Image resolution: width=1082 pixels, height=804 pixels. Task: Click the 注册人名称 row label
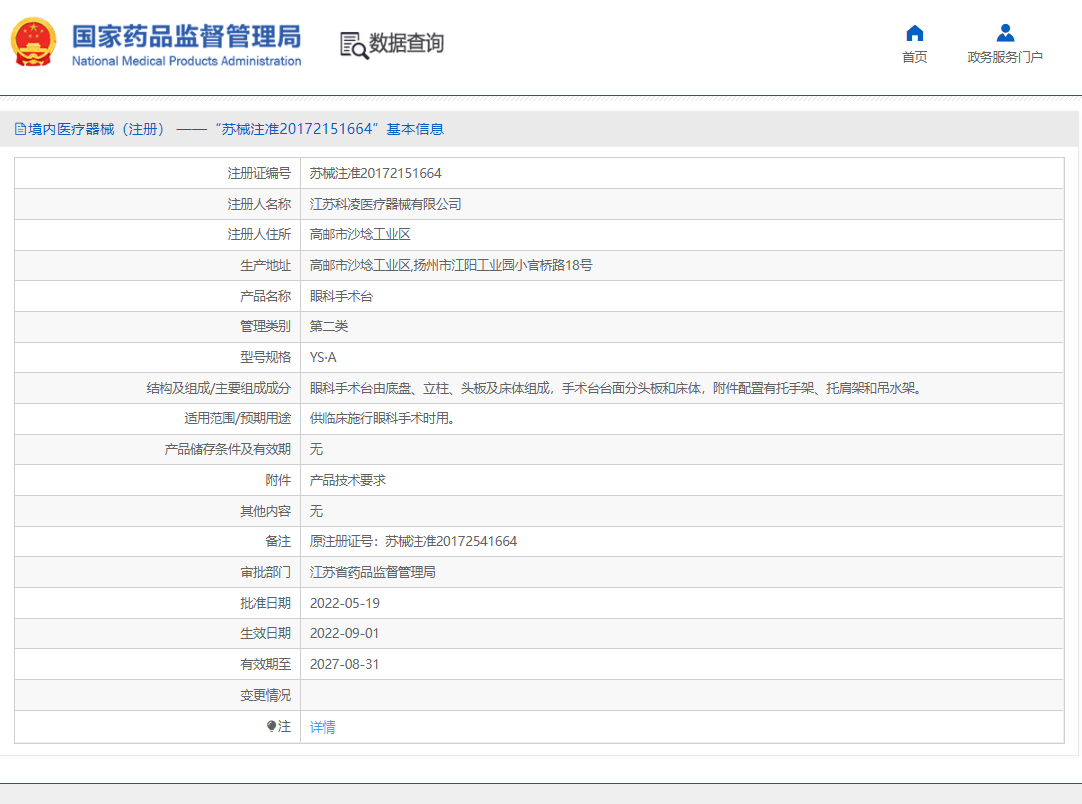(259, 204)
